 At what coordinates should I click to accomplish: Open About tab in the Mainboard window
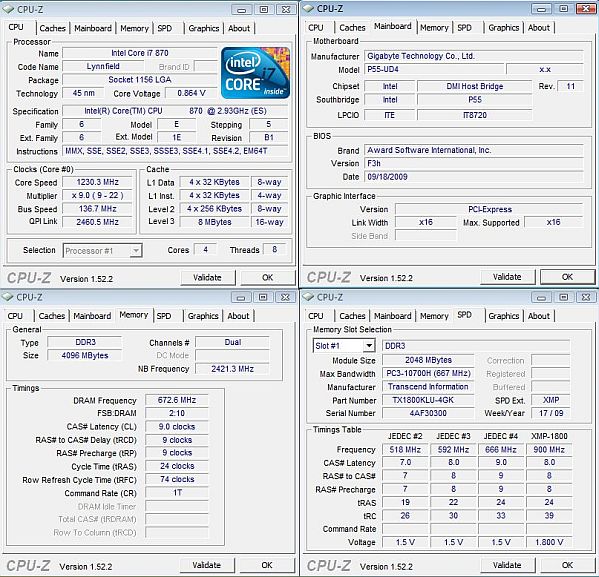tap(539, 28)
